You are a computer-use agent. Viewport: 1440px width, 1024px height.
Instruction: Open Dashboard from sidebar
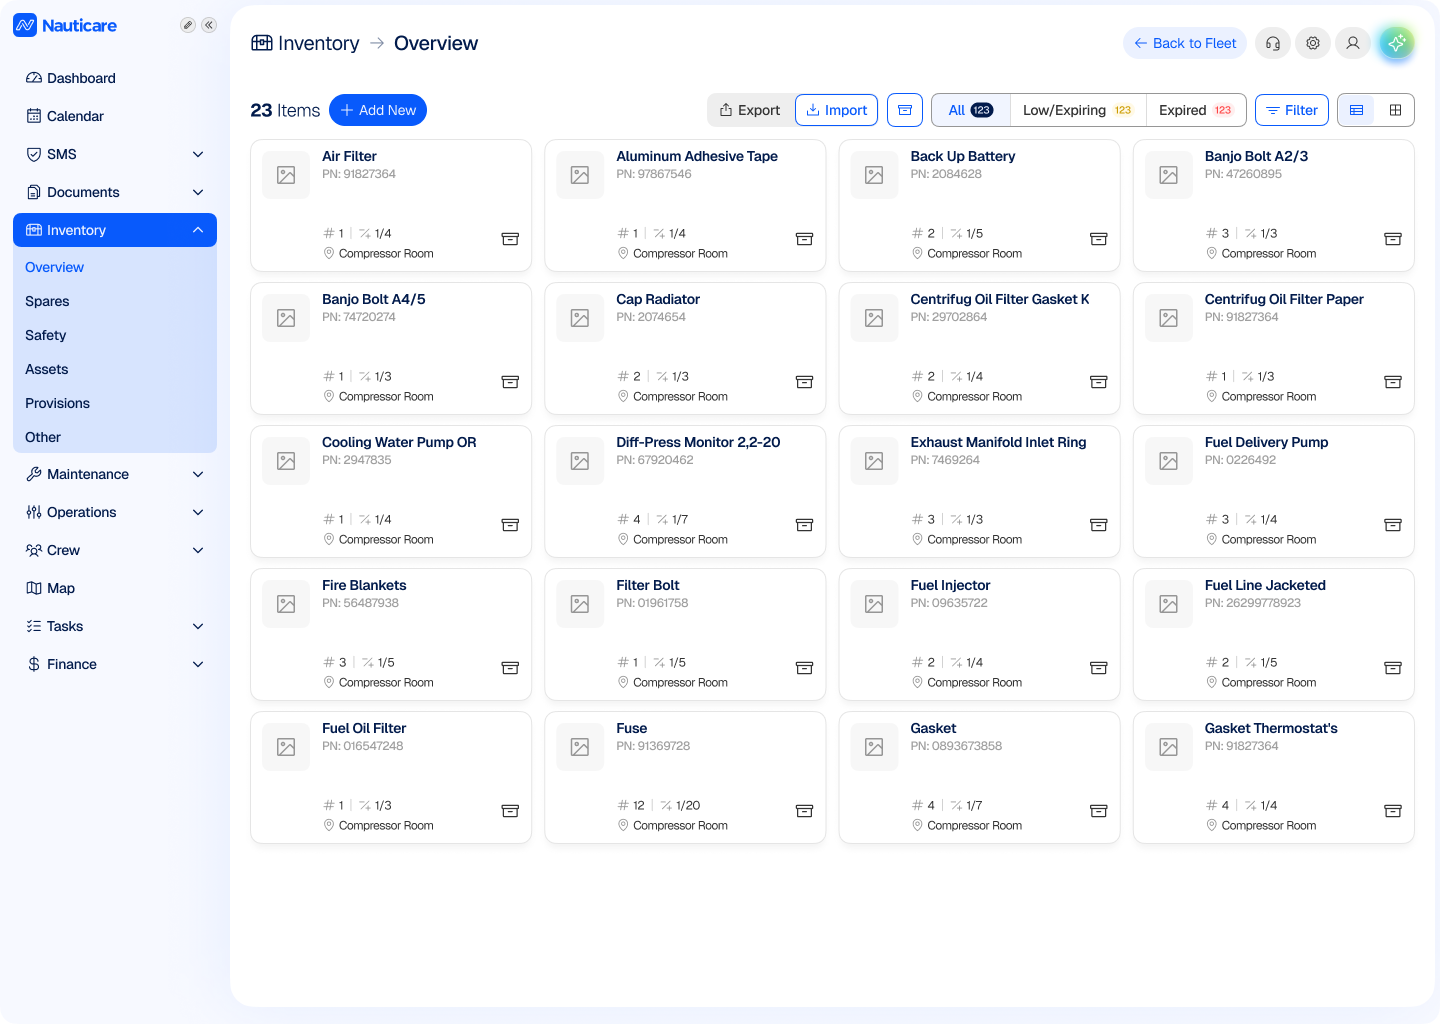[115, 78]
